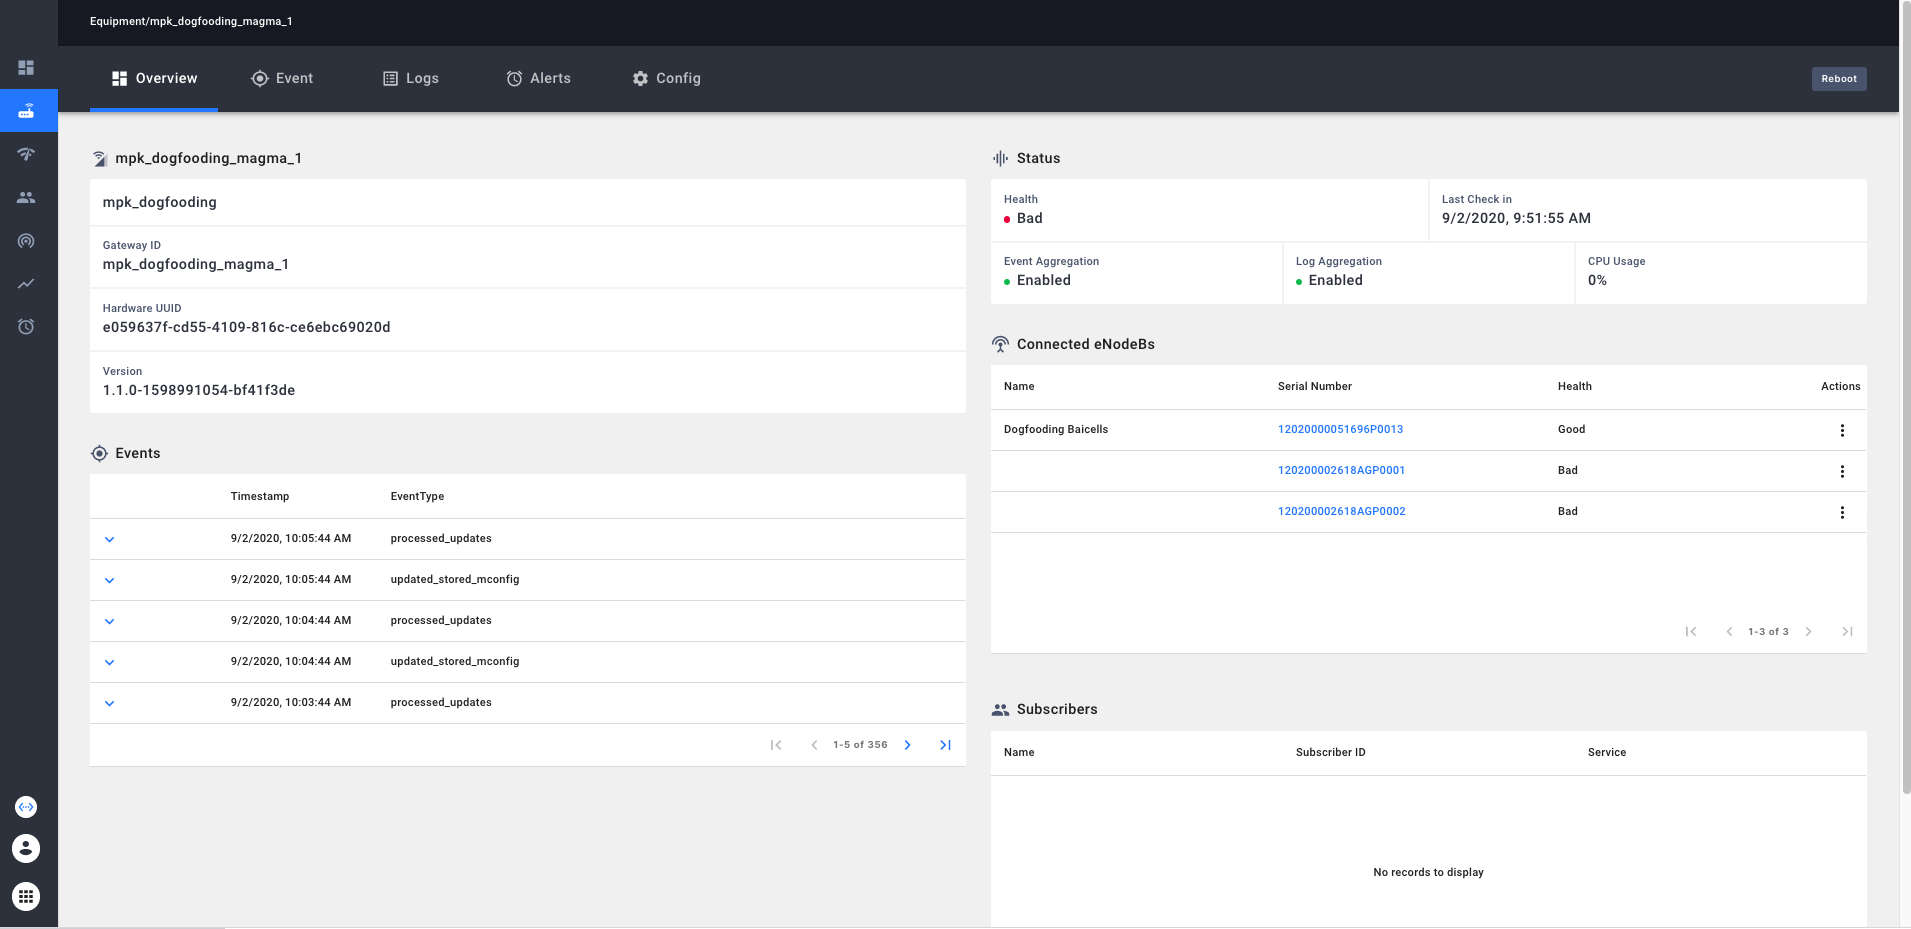Viewport: 1911px width, 929px height.
Task: Open the Event tab
Action: tap(282, 79)
